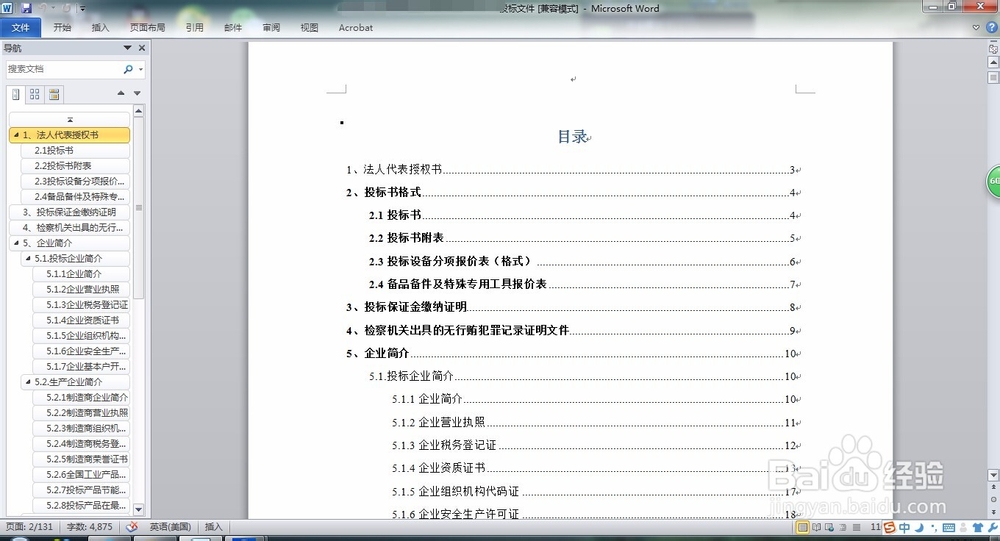The image size is (1000, 541).
Task: Toggle Sogou Chinese/English mode '中' icon
Action: (x=904, y=528)
